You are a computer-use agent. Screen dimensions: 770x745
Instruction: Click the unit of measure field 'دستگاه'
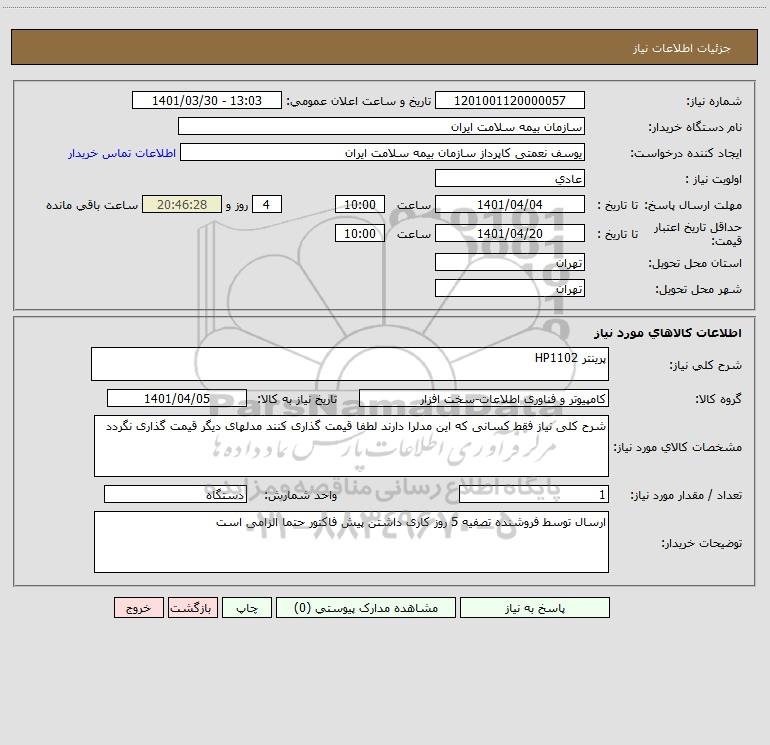click(175, 495)
